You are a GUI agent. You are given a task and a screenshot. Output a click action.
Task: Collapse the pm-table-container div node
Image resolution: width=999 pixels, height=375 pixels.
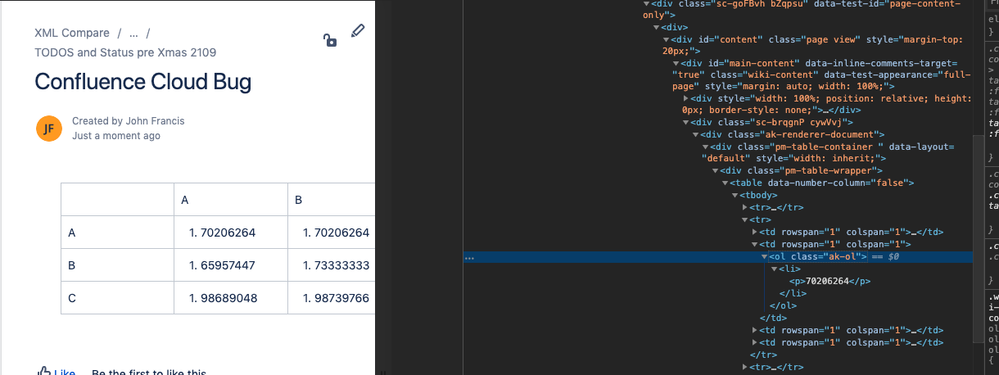[x=705, y=146]
